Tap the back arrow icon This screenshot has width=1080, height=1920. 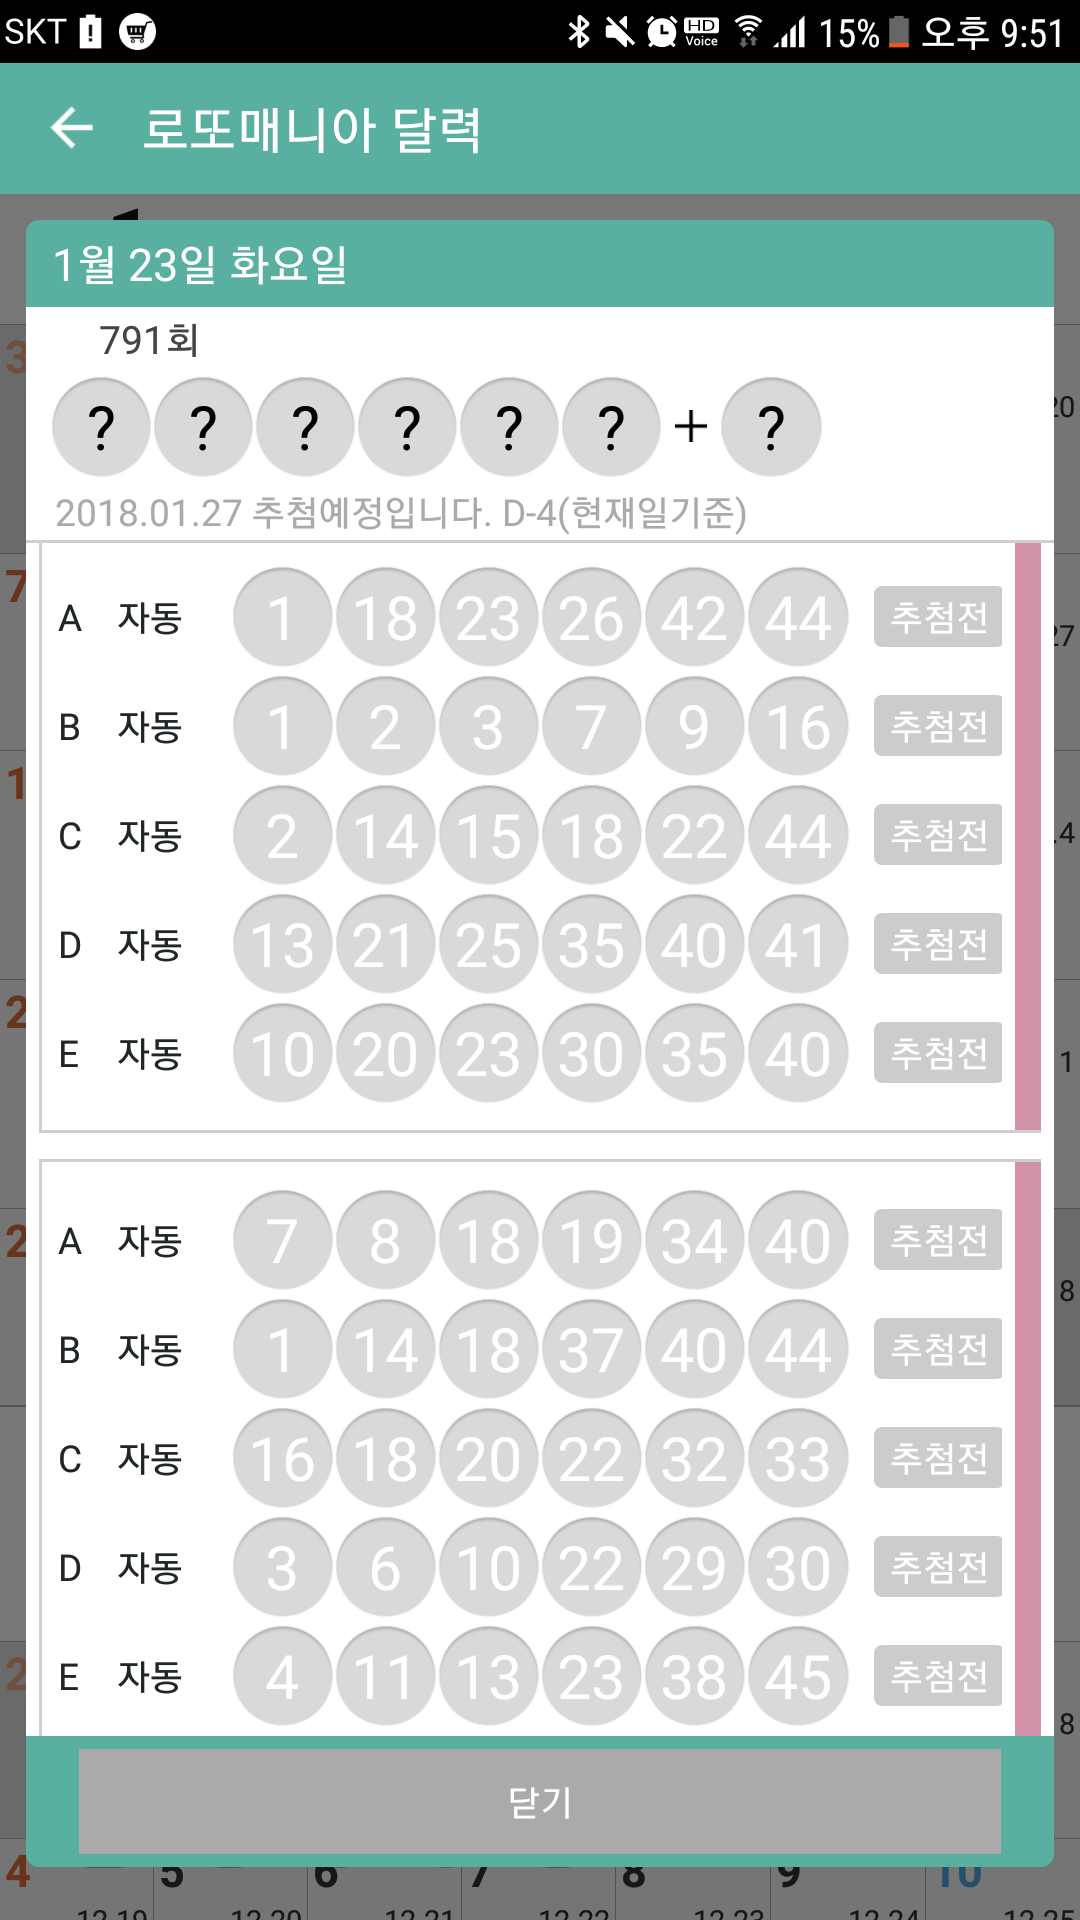(x=72, y=128)
